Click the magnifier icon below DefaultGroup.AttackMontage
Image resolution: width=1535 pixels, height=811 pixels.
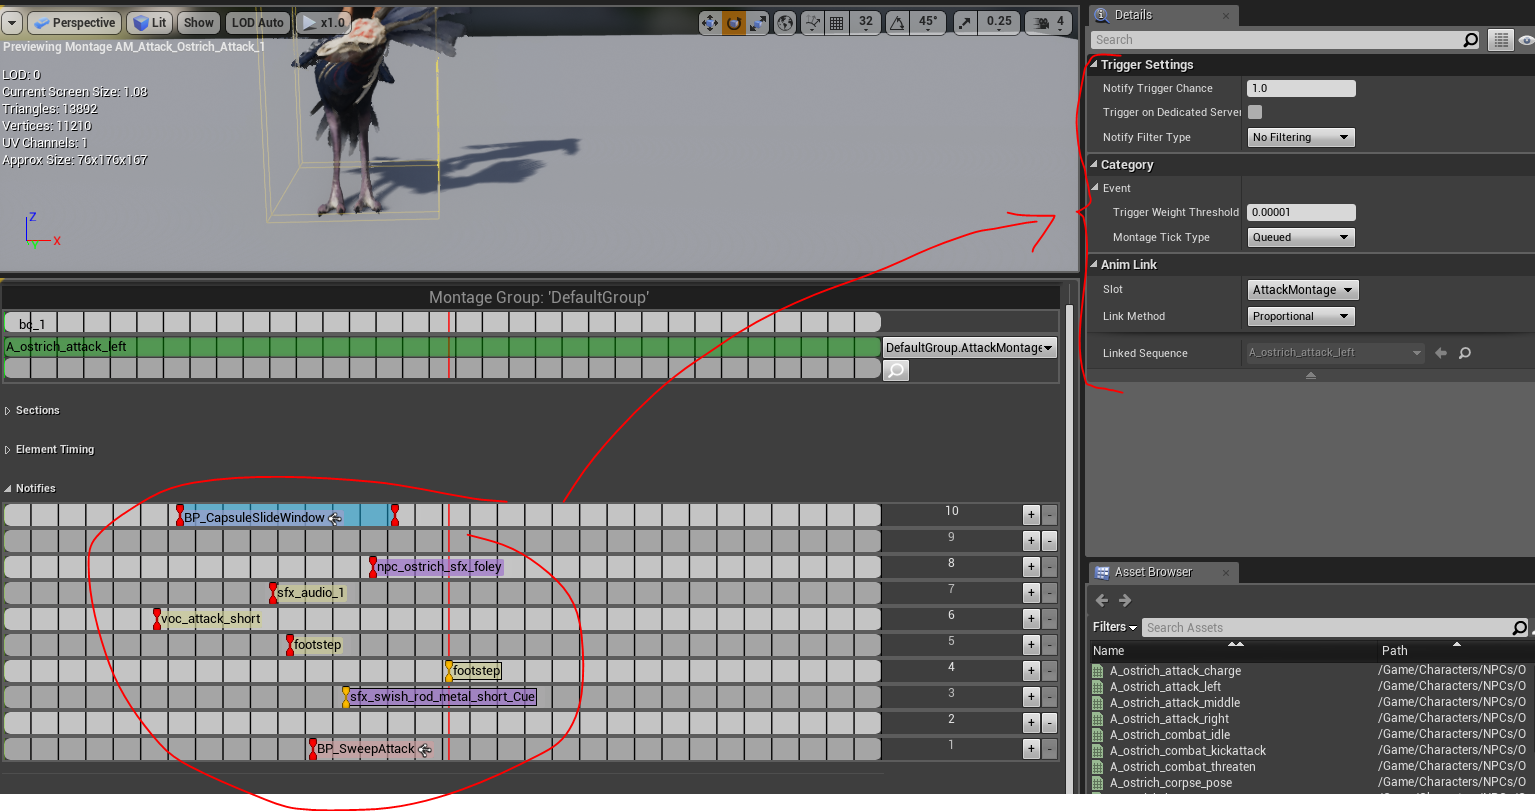[896, 371]
